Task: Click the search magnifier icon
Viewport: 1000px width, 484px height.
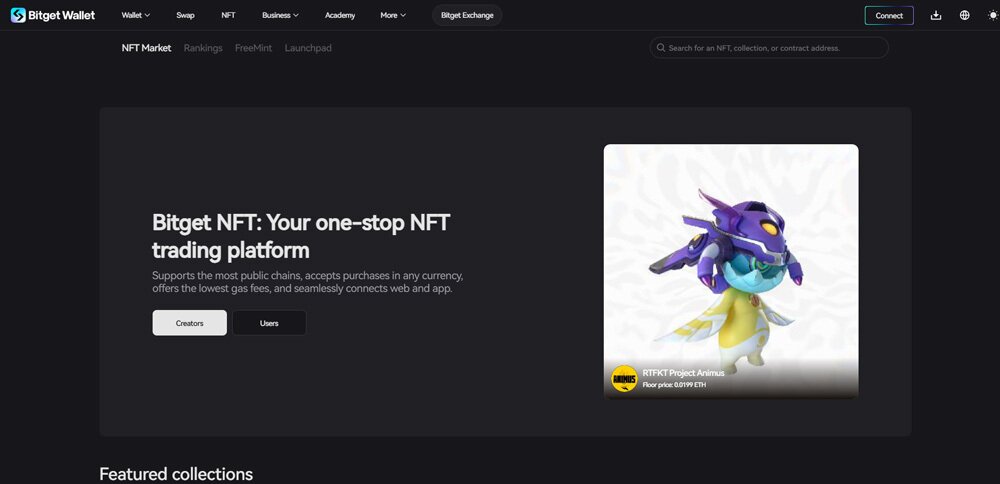Action: pos(661,48)
